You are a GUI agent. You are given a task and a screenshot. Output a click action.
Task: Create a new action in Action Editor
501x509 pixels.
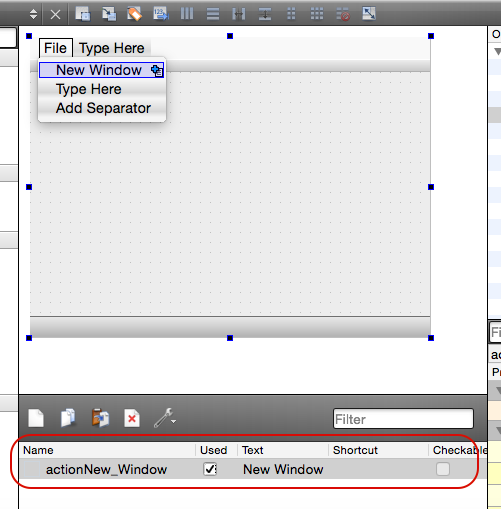(36, 418)
